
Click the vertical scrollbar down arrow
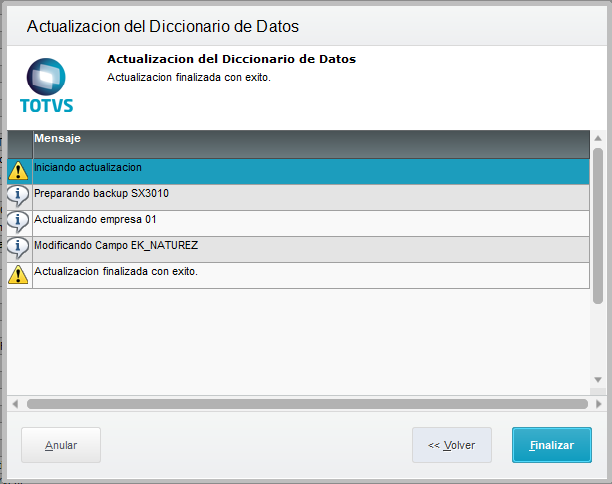(x=598, y=380)
